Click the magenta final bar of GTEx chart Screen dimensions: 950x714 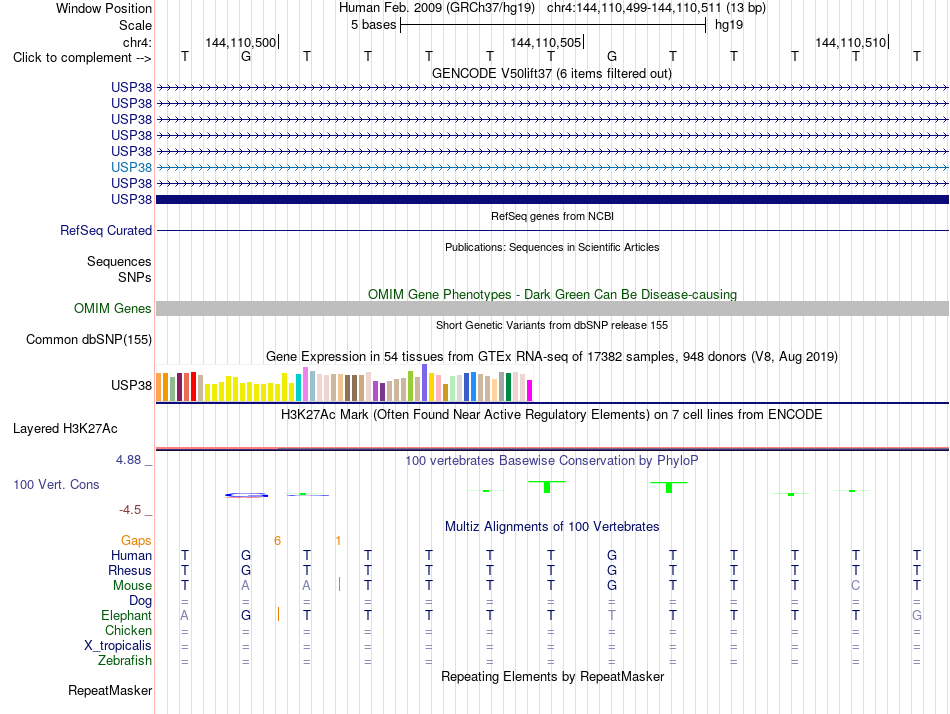[530, 390]
